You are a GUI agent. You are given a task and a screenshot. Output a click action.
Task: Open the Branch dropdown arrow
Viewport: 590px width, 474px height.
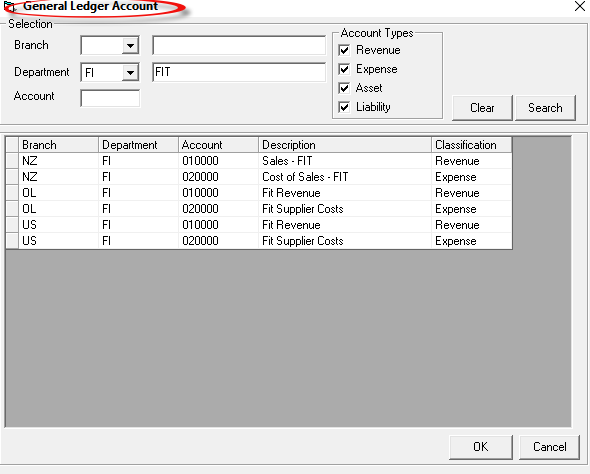tap(130, 46)
